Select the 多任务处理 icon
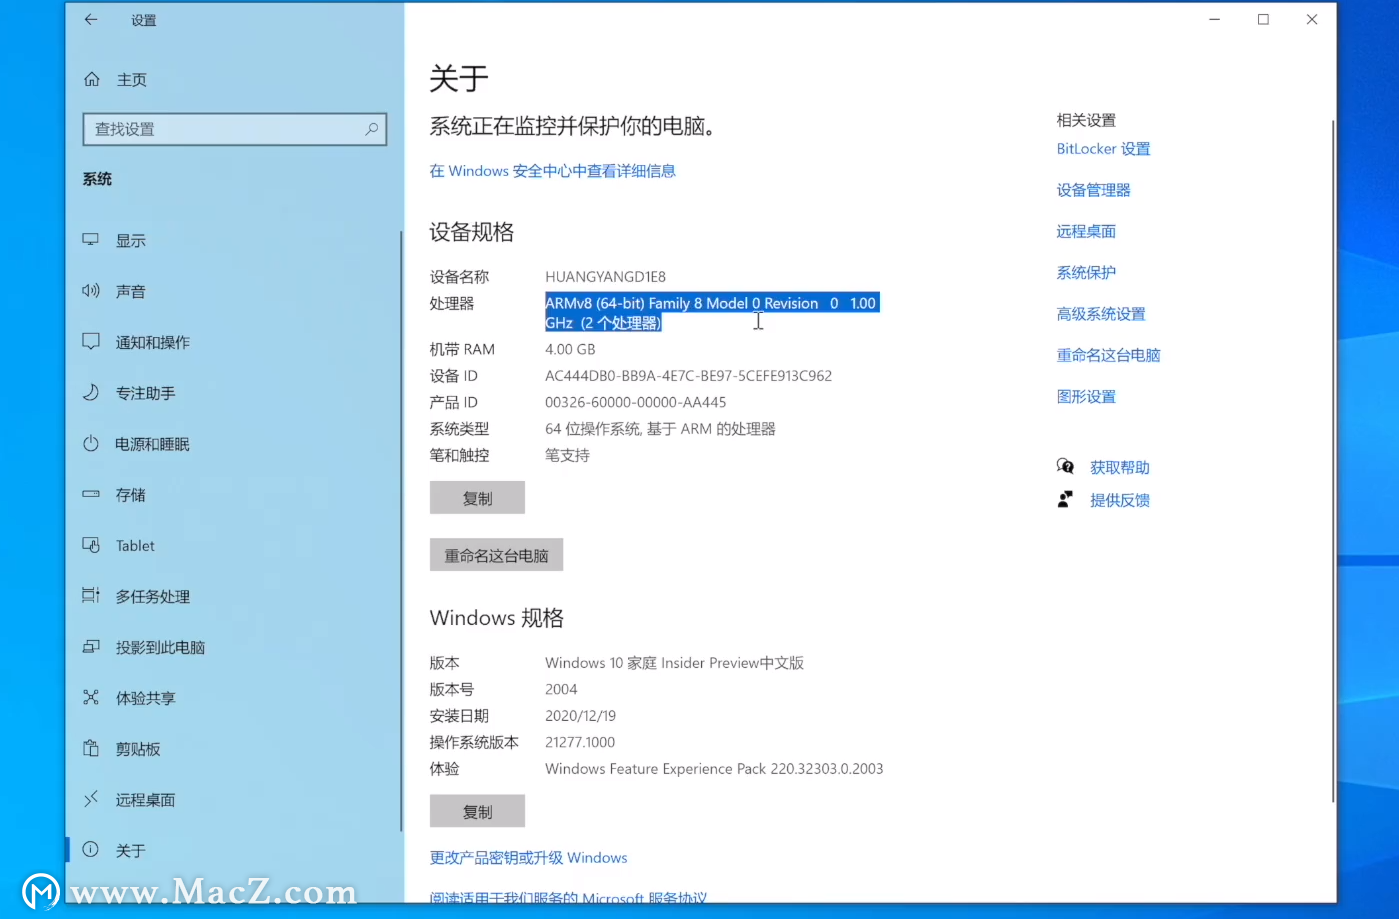 (91, 596)
